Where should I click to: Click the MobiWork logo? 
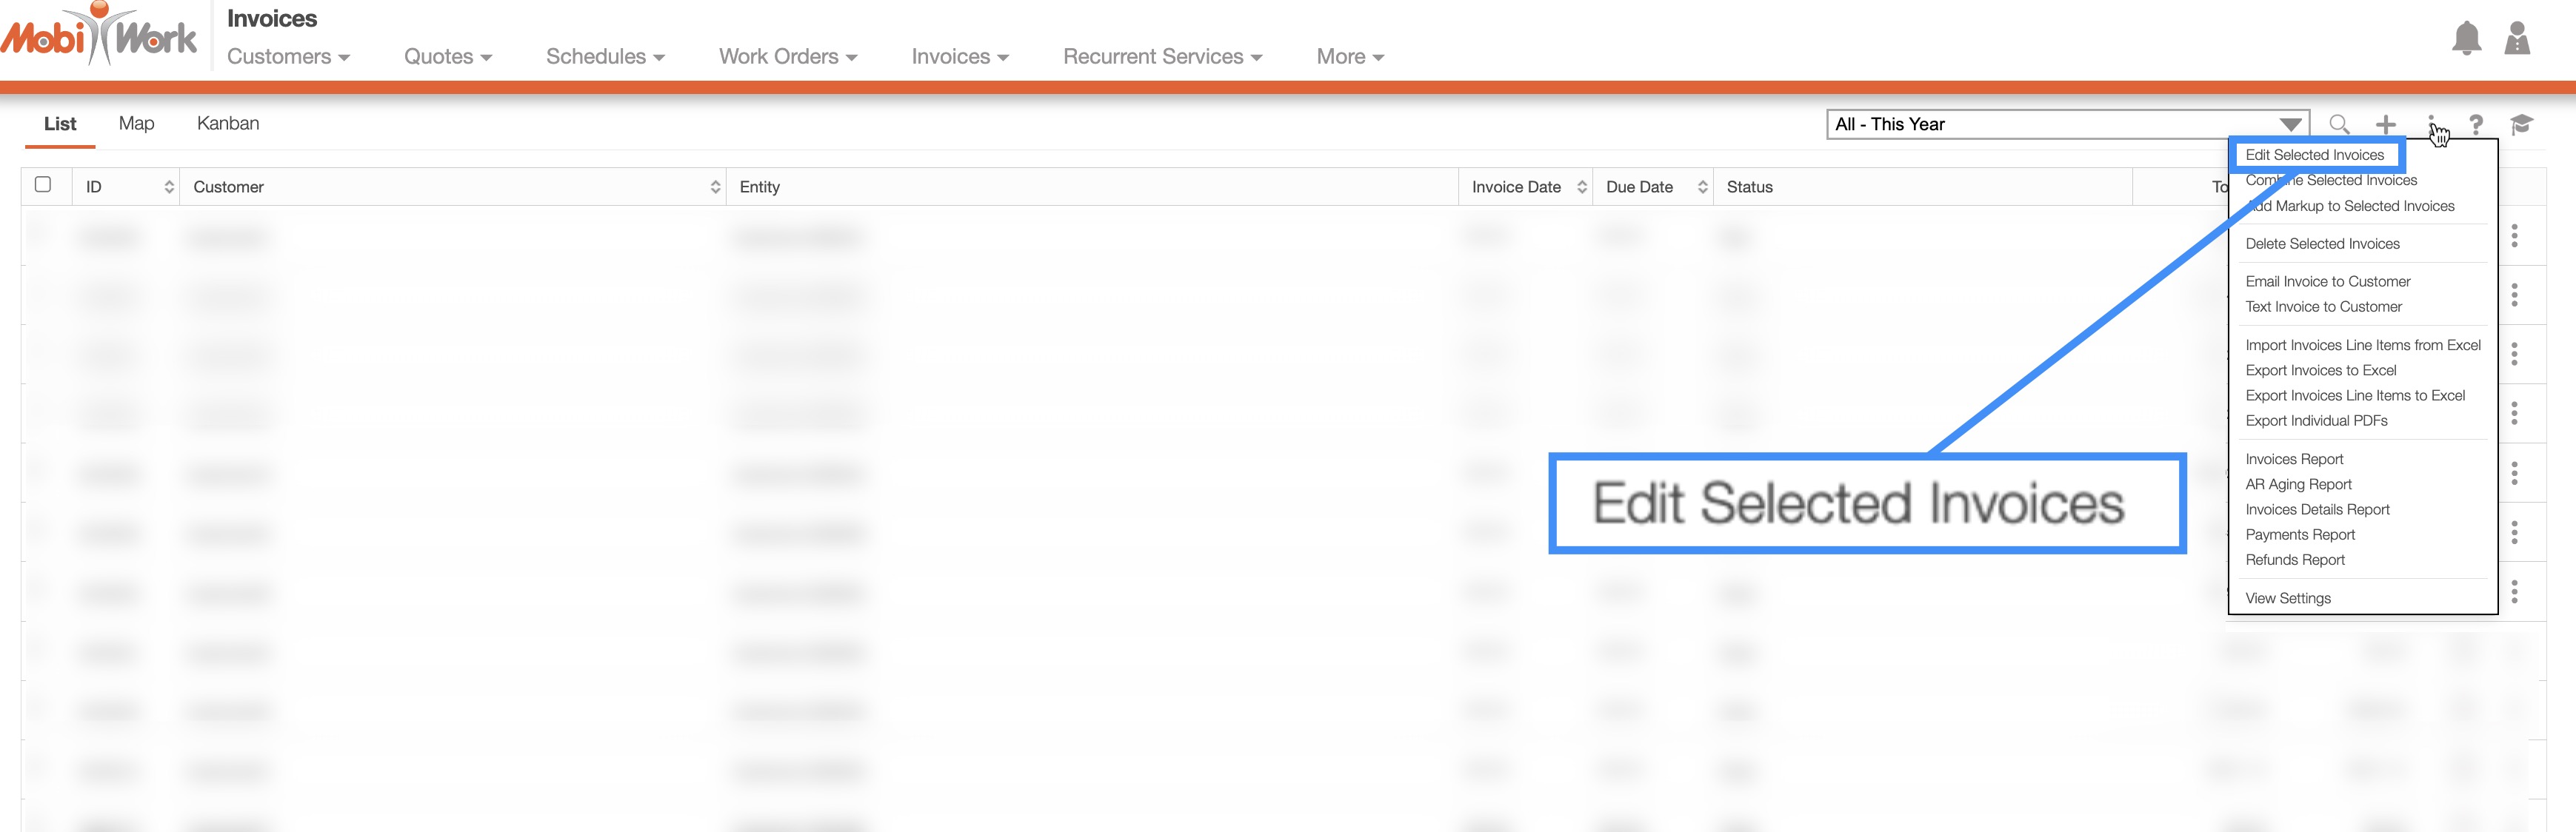point(100,36)
